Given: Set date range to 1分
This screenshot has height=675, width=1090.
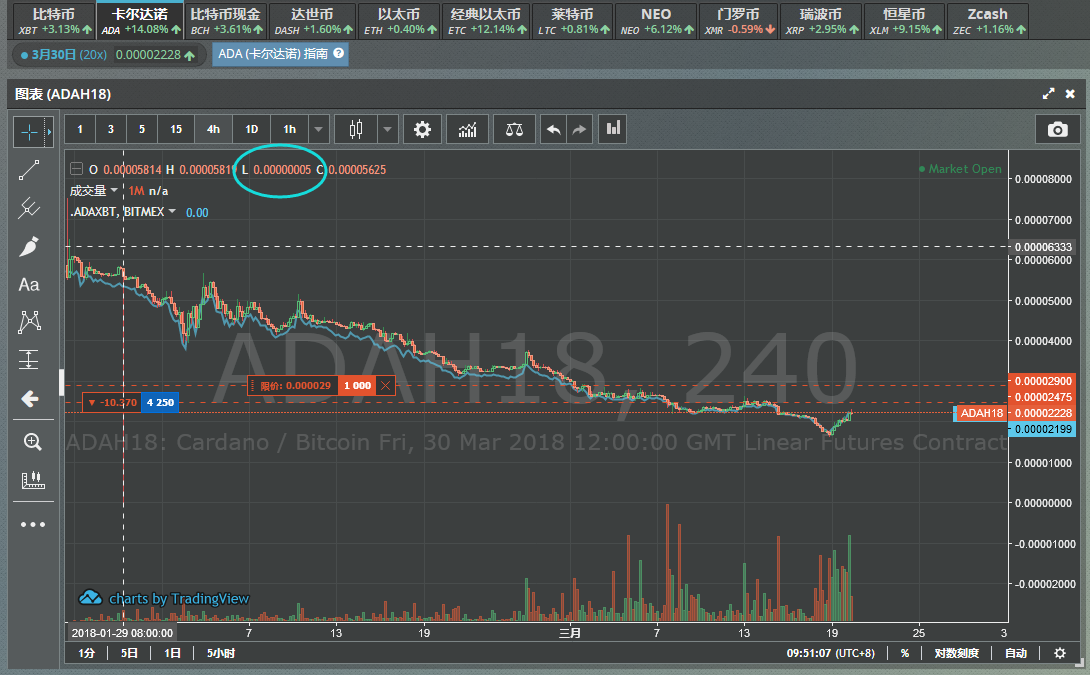Looking at the screenshot, I should coord(86,653).
